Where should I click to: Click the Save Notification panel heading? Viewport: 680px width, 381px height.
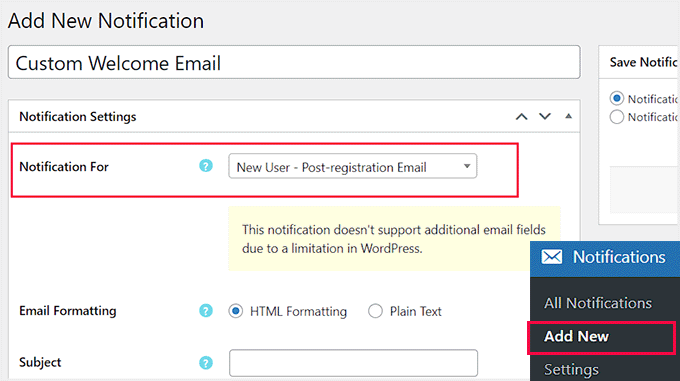(x=643, y=62)
